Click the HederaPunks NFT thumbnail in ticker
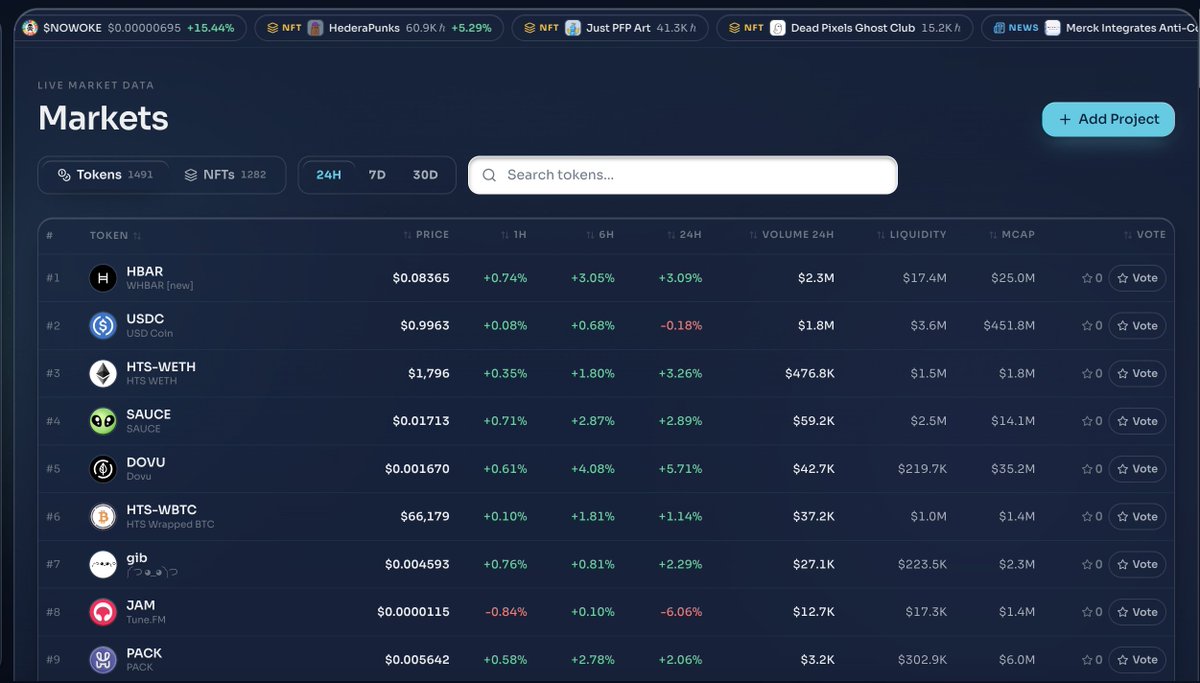The width and height of the screenshot is (1200, 683). click(x=315, y=28)
